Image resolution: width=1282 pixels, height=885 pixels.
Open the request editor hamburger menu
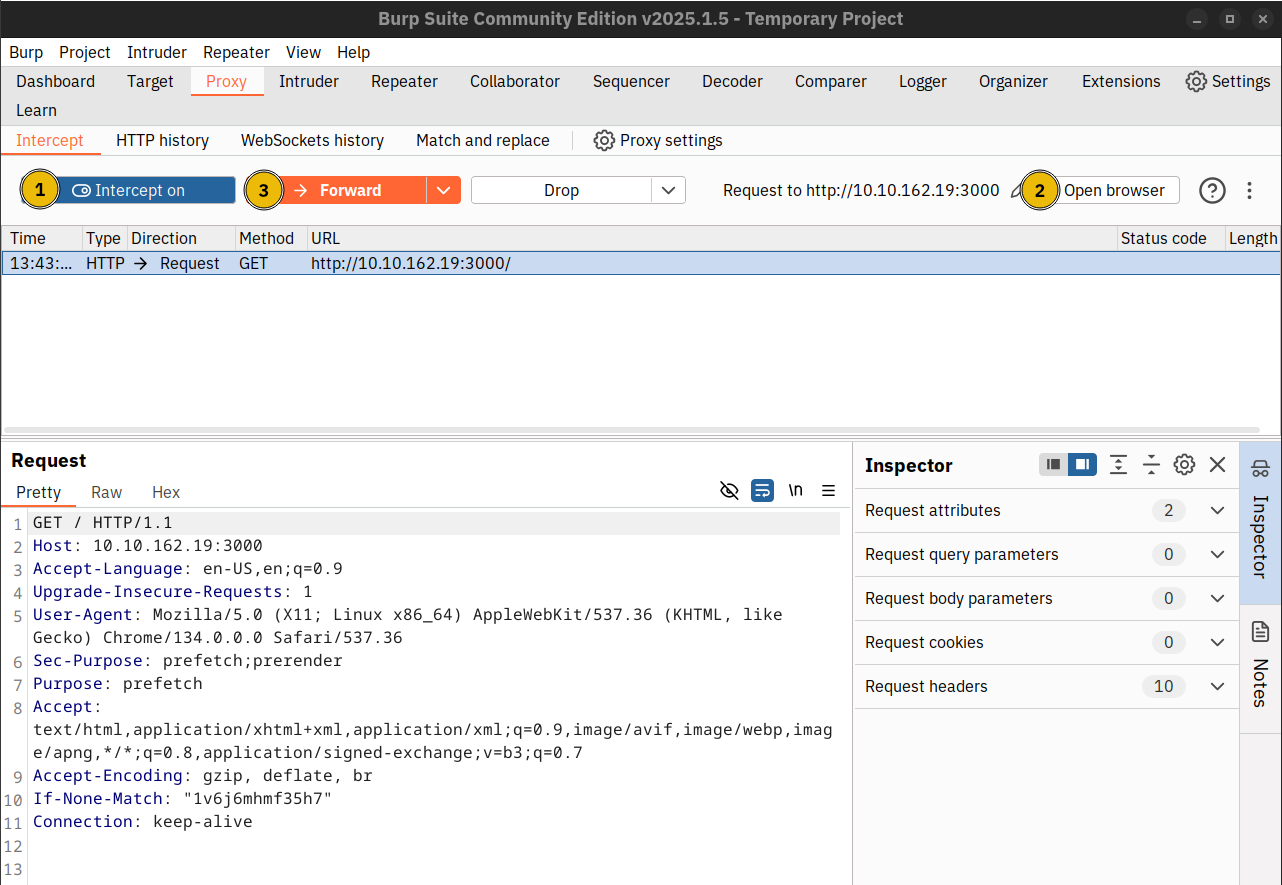pos(828,490)
